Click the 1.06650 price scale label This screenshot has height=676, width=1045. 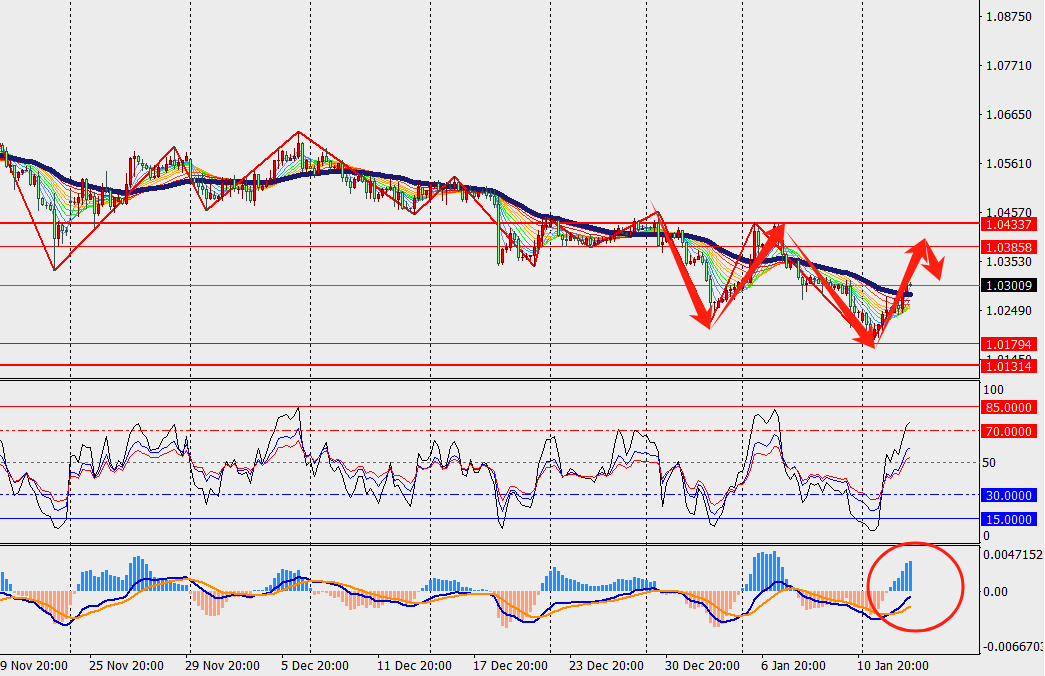(x=1008, y=115)
